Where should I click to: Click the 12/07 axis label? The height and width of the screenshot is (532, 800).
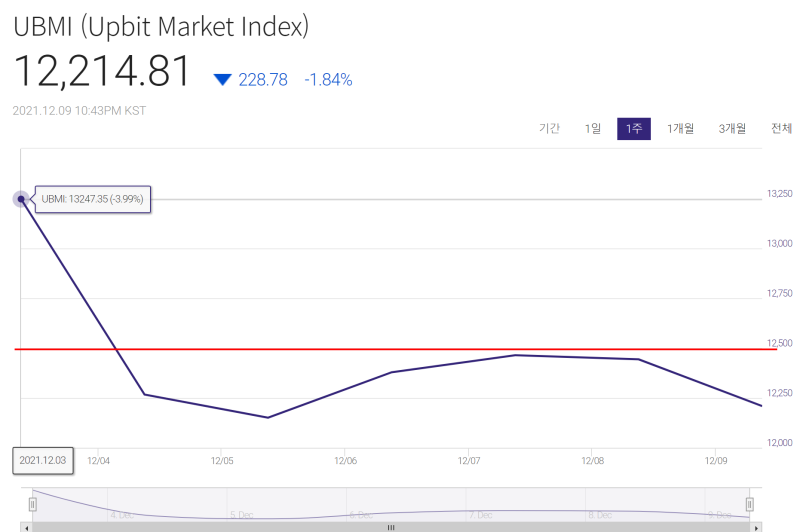pos(469,461)
